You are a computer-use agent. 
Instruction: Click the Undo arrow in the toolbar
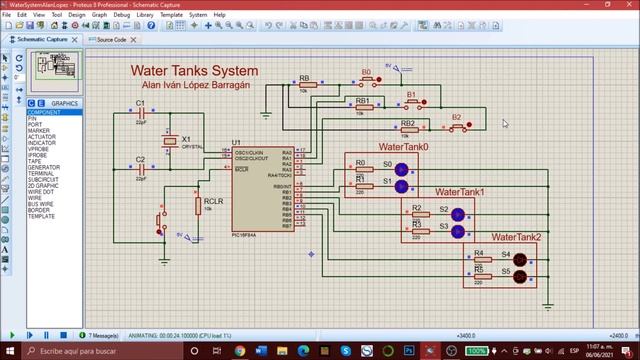268,25
